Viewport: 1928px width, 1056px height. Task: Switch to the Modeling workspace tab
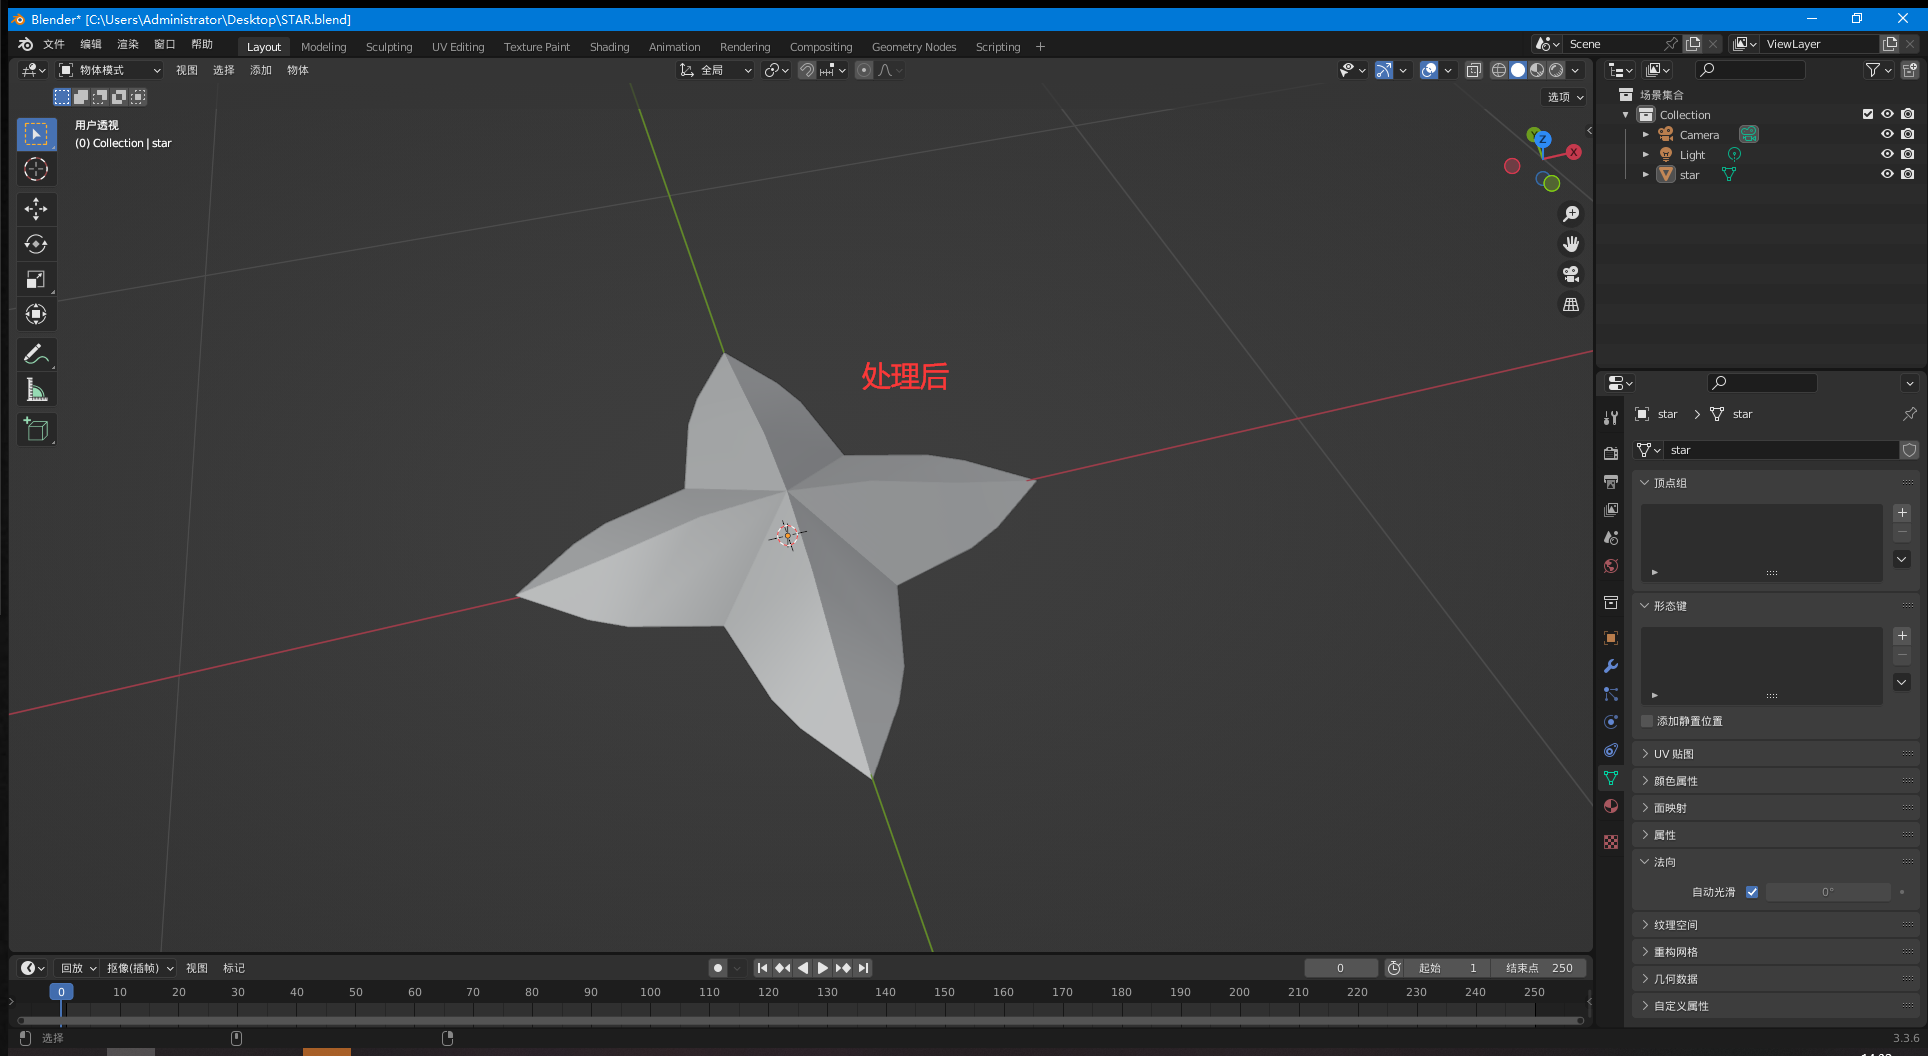coord(324,47)
